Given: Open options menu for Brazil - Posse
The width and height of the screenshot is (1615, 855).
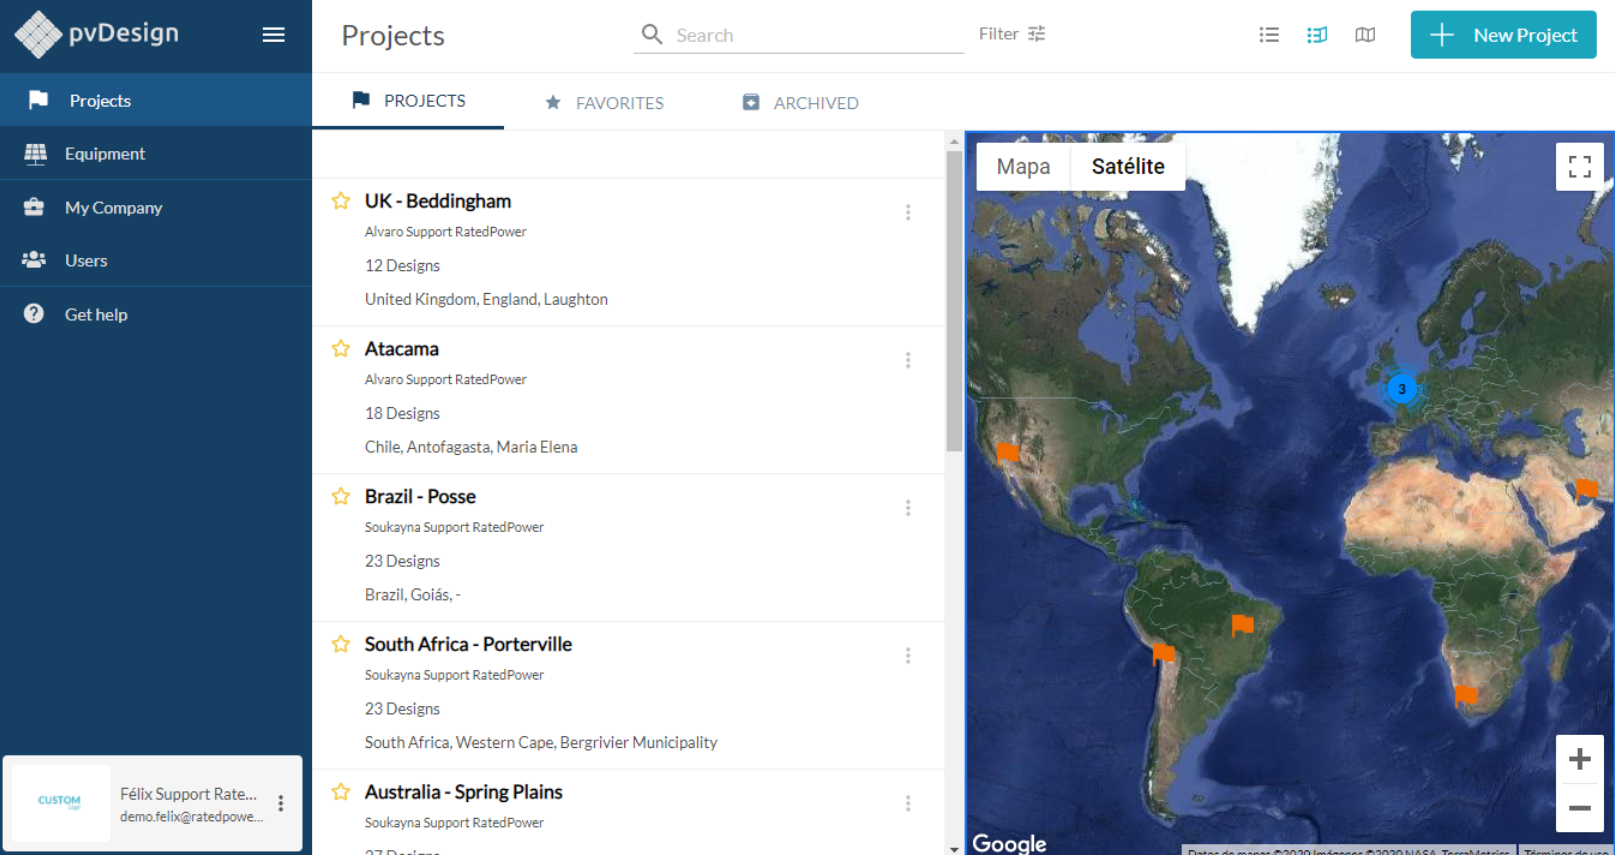Looking at the screenshot, I should (908, 508).
